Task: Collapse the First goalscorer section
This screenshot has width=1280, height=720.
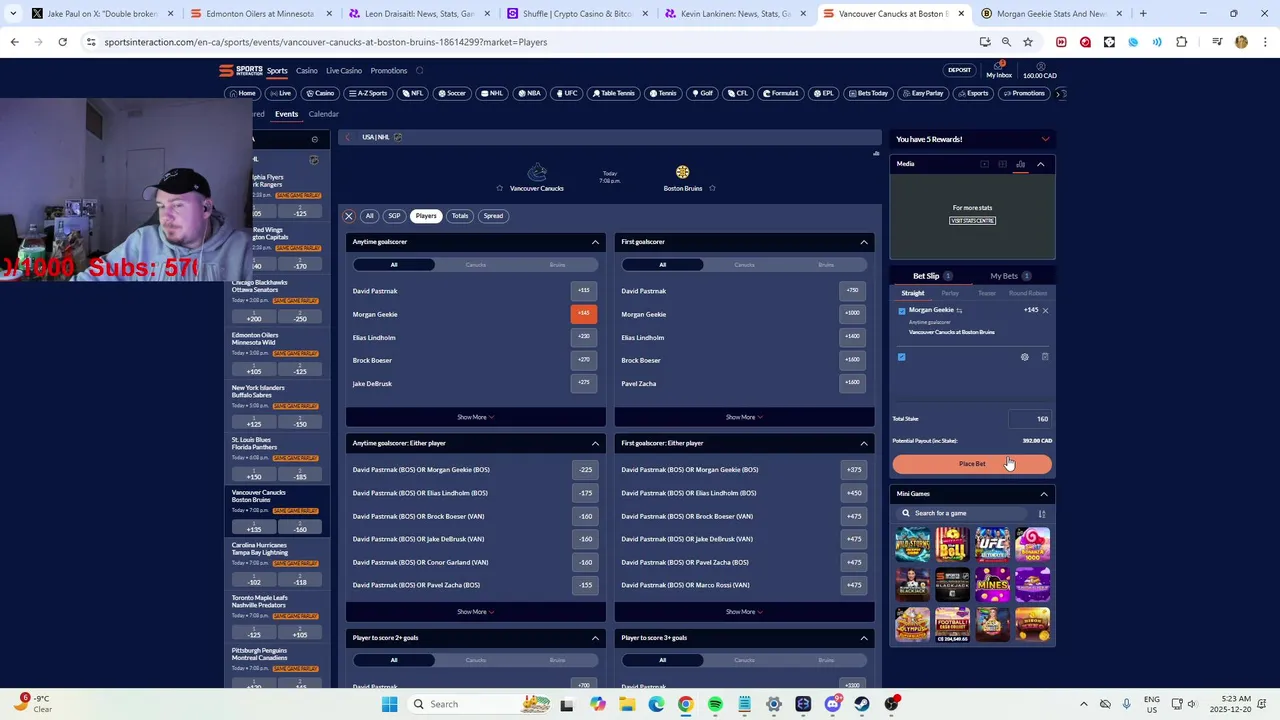Action: point(864,242)
